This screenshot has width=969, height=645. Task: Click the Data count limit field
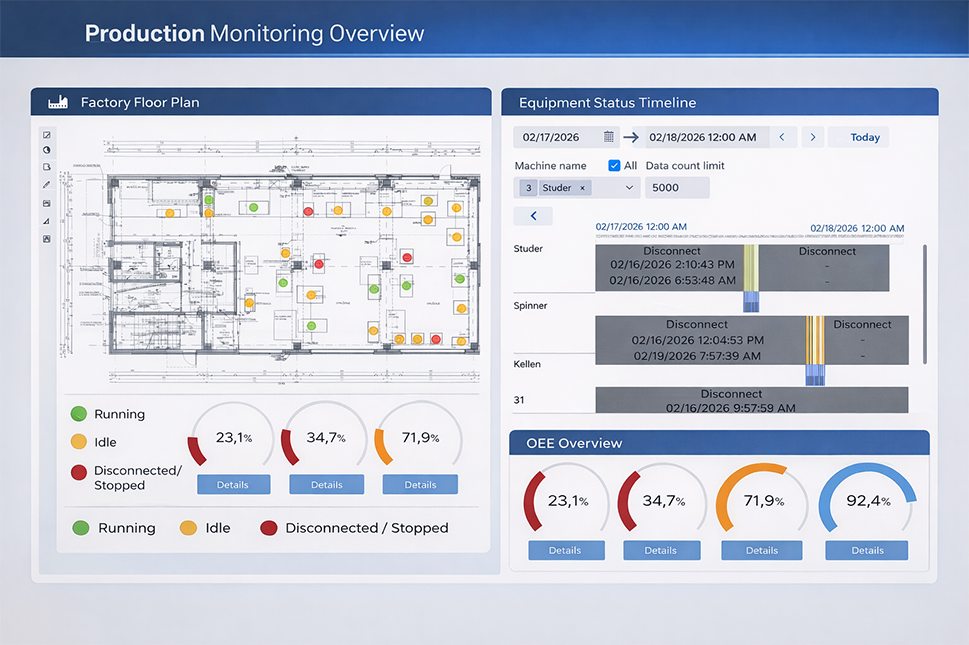[x=677, y=188]
